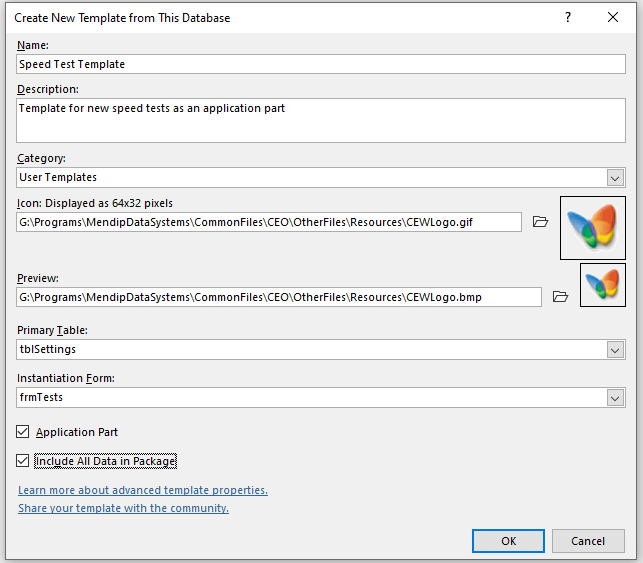Focus the Name field Speed Test Template

321,64
